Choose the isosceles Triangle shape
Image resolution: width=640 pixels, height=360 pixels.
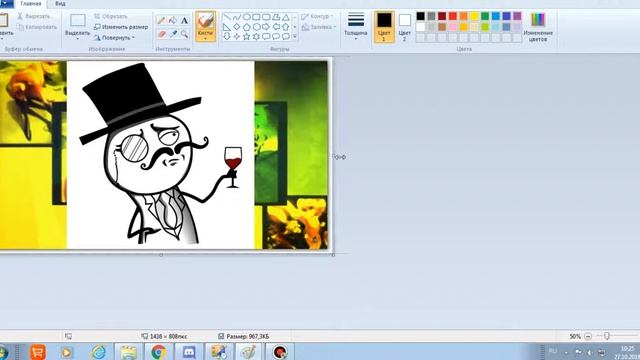(x=286, y=17)
